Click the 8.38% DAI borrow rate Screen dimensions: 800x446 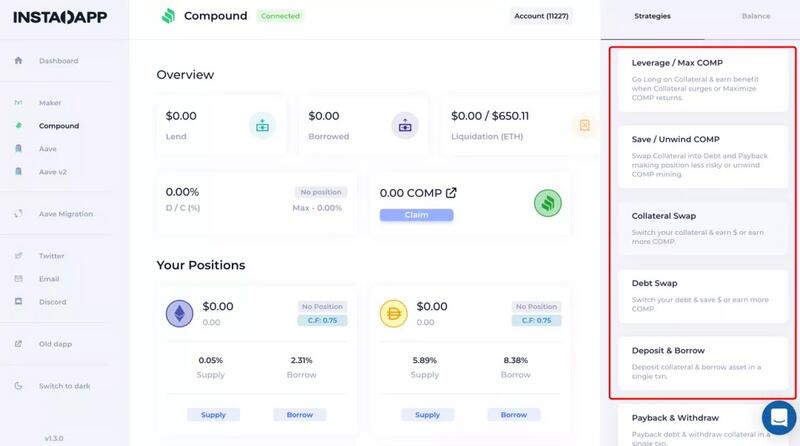pyautogui.click(x=515, y=360)
